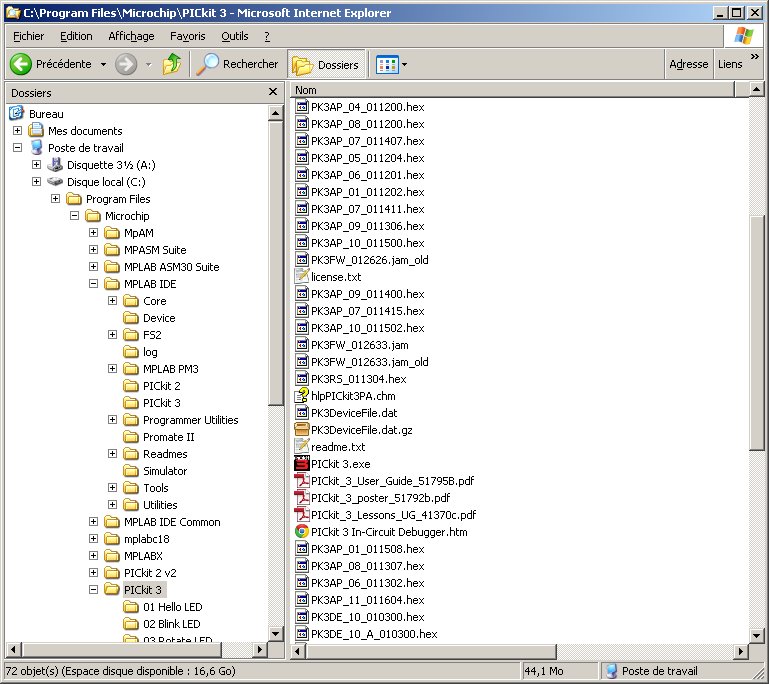The image size is (769, 684).
Task: Select the PK3RS_011304.hex file icon
Action: click(302, 379)
